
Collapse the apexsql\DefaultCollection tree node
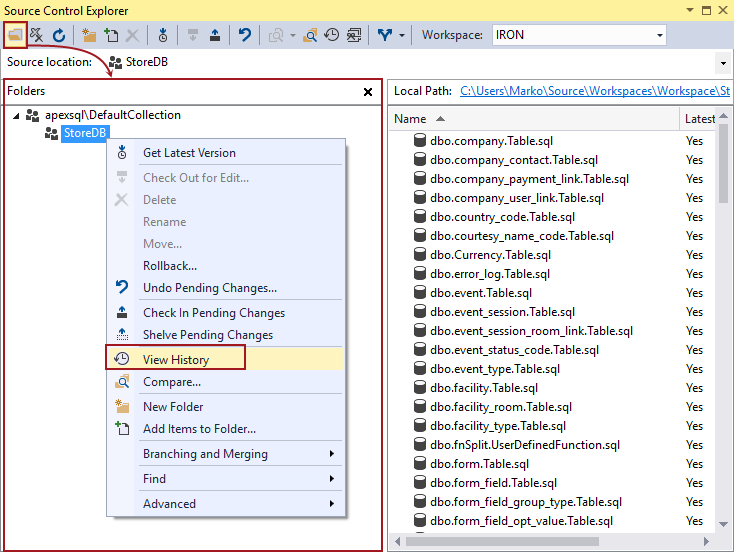click(x=17, y=115)
